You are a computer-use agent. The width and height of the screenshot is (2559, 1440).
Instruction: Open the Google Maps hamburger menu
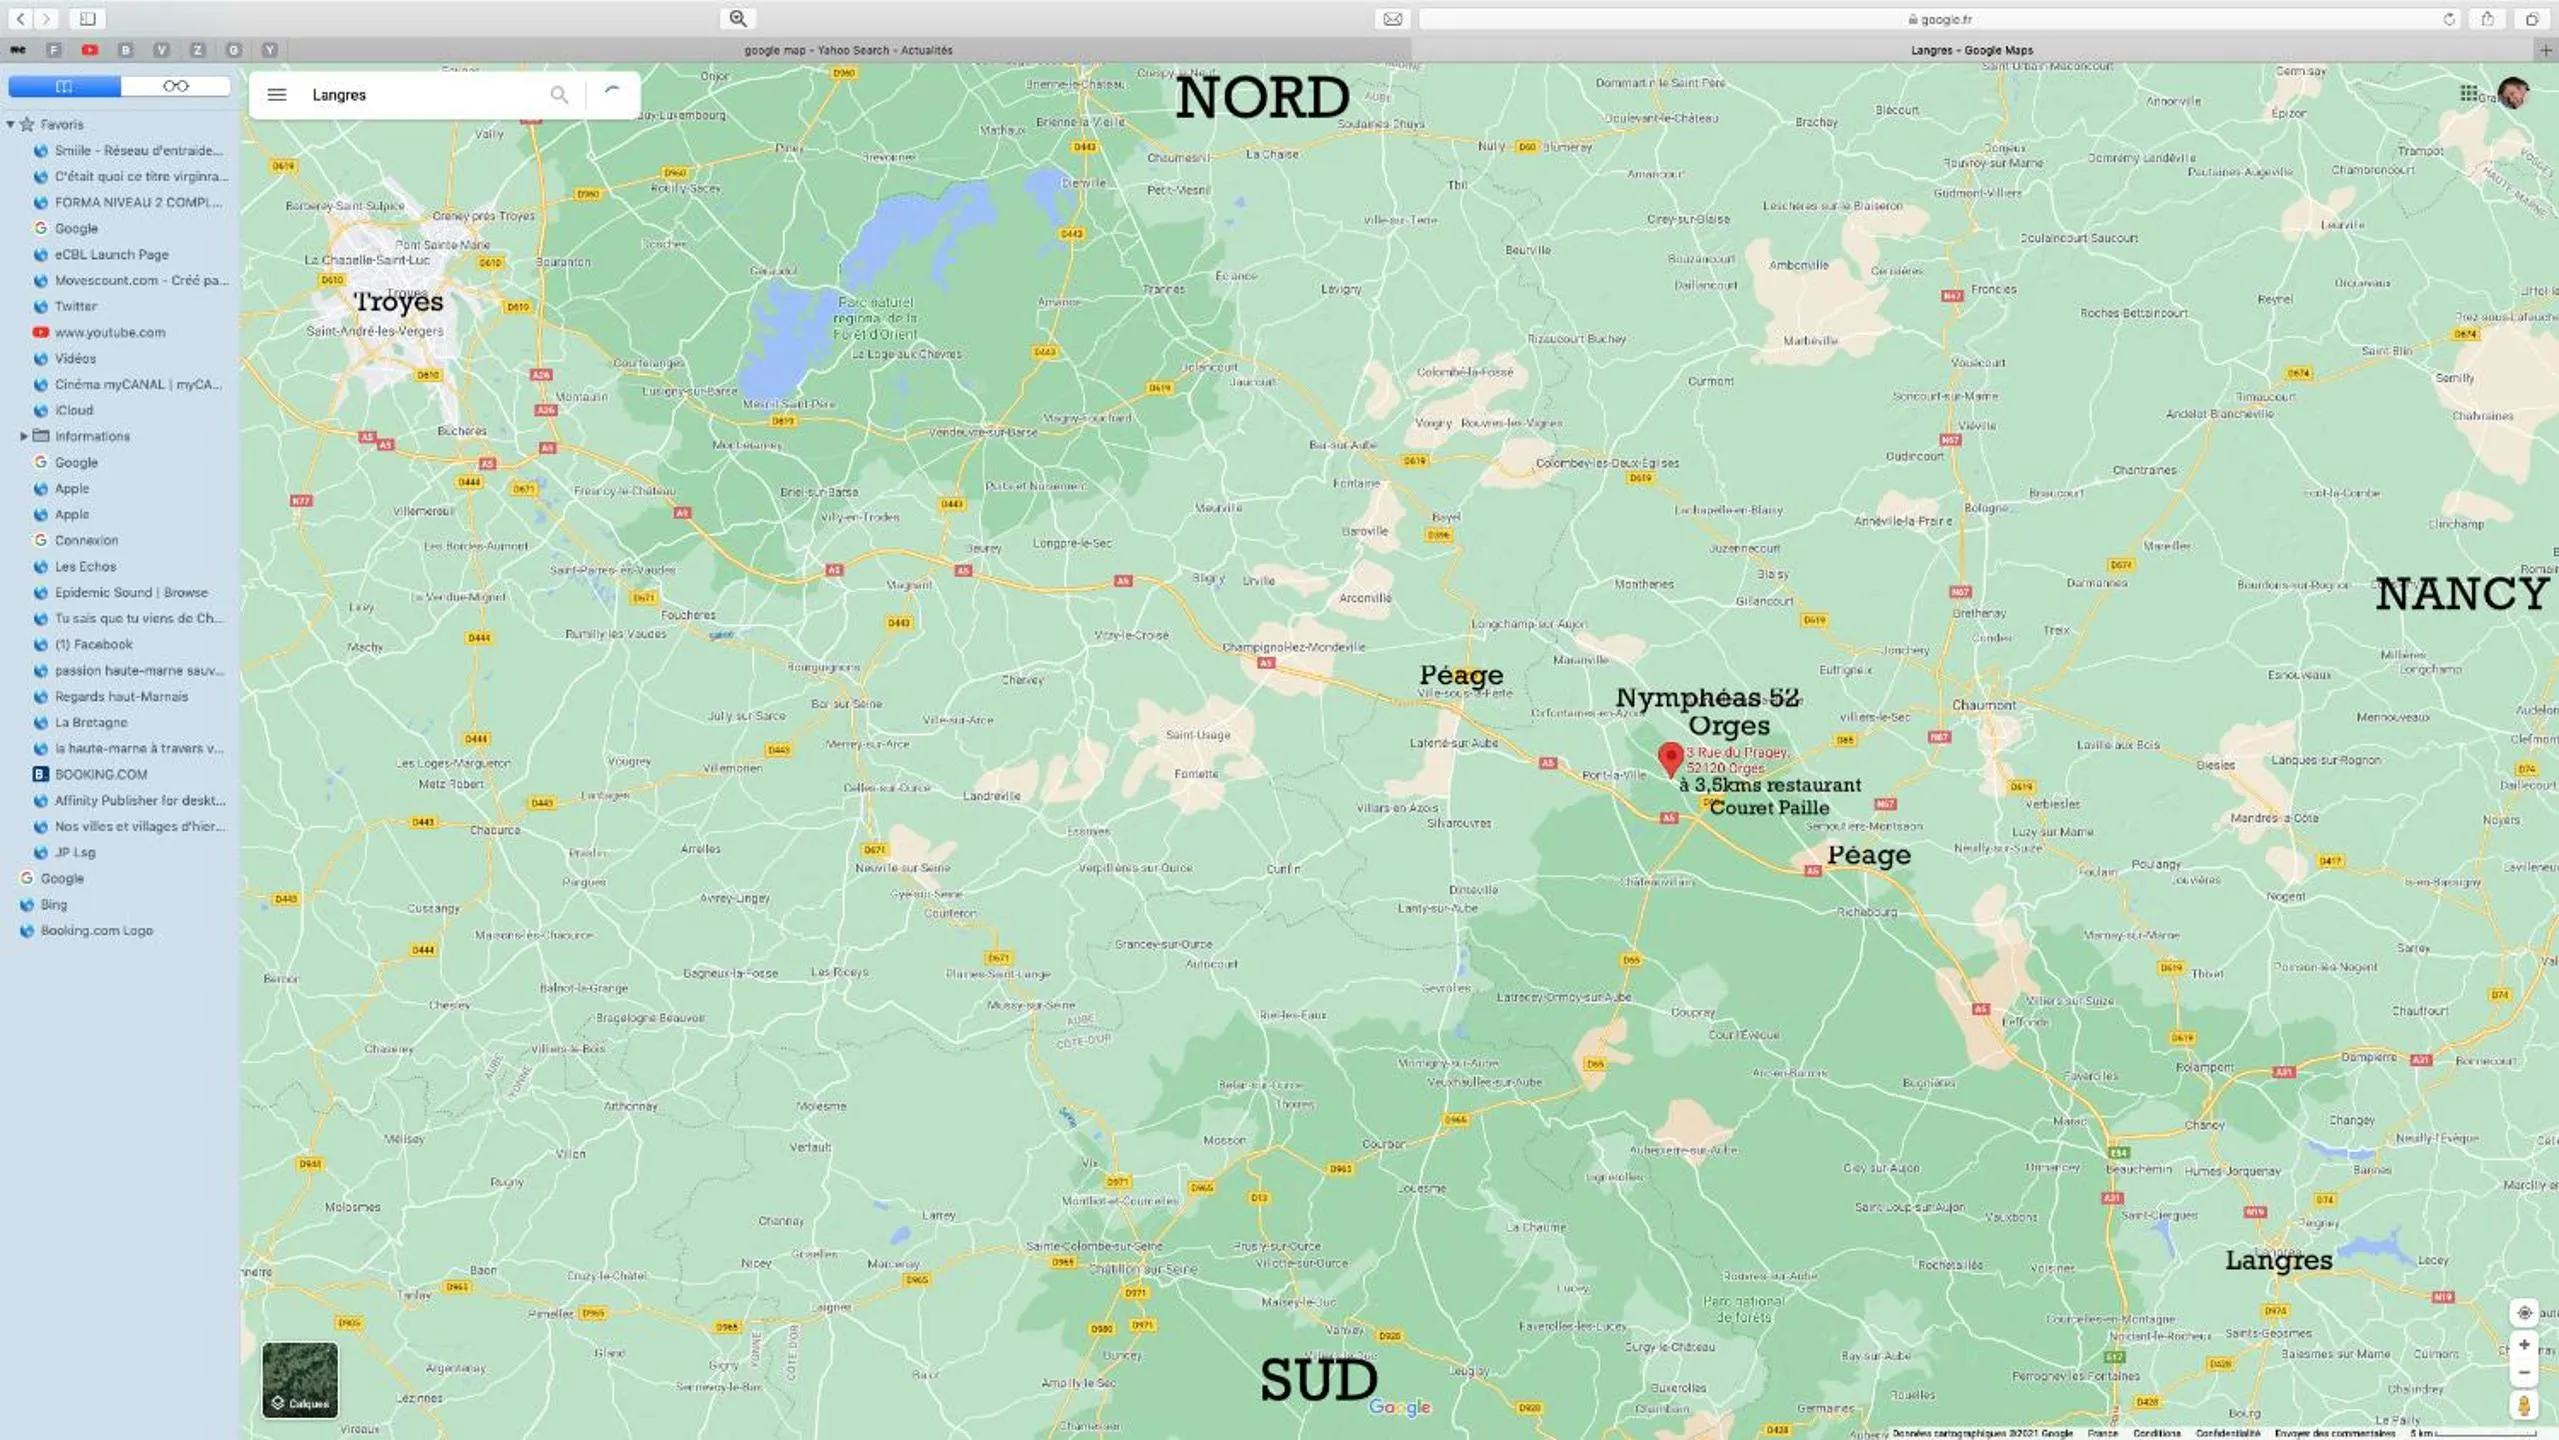tap(277, 95)
